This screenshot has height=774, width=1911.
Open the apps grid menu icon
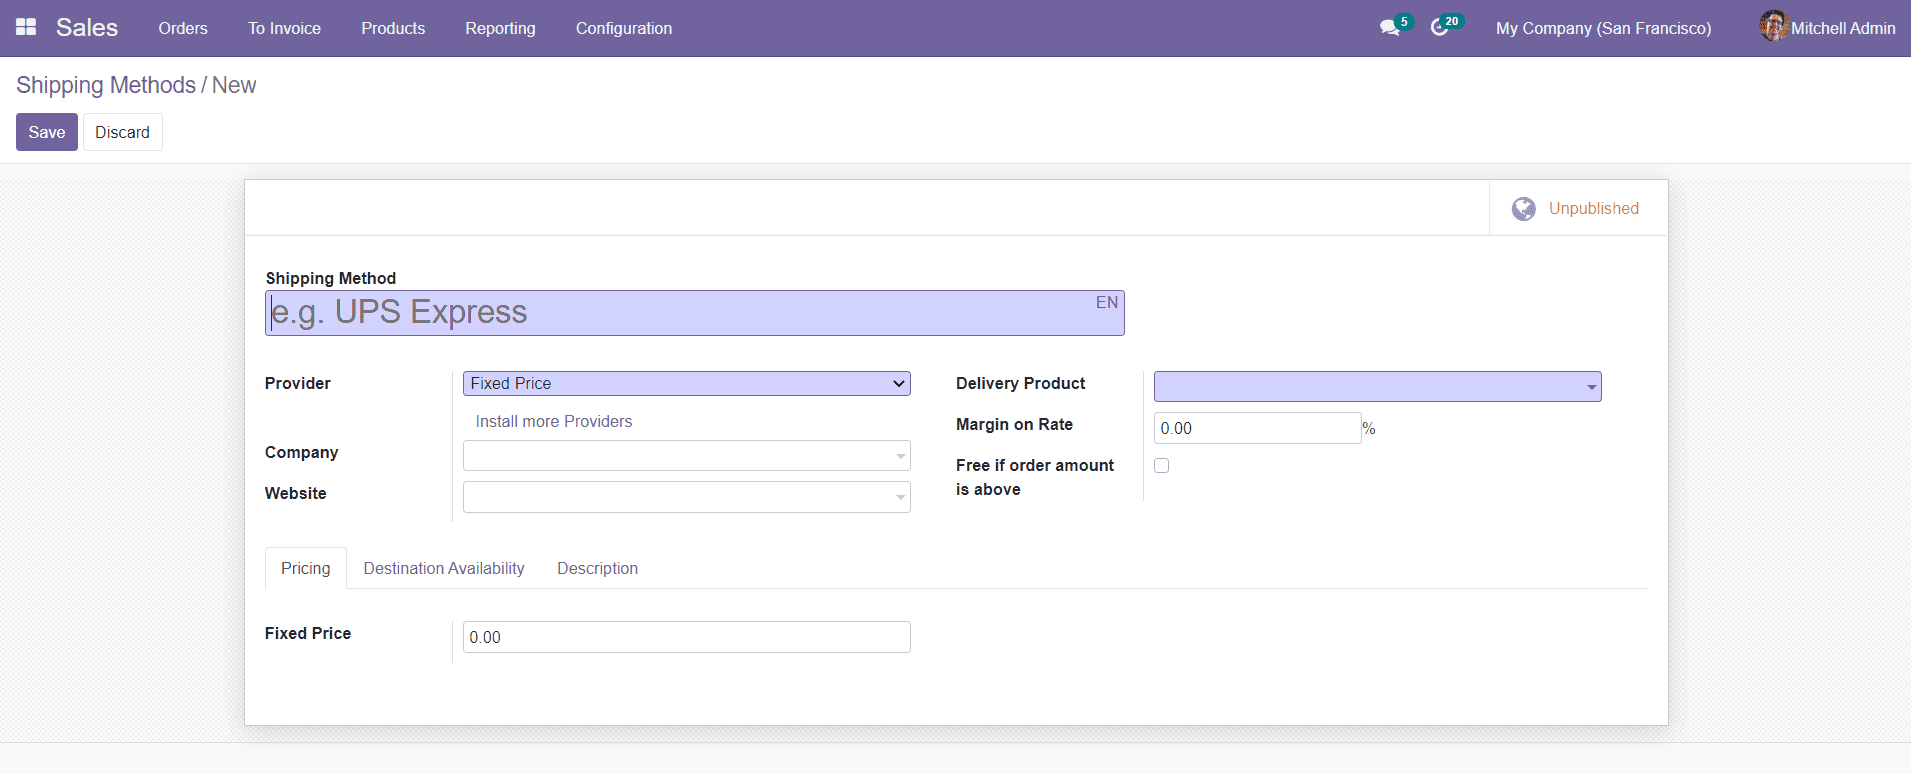tap(26, 27)
